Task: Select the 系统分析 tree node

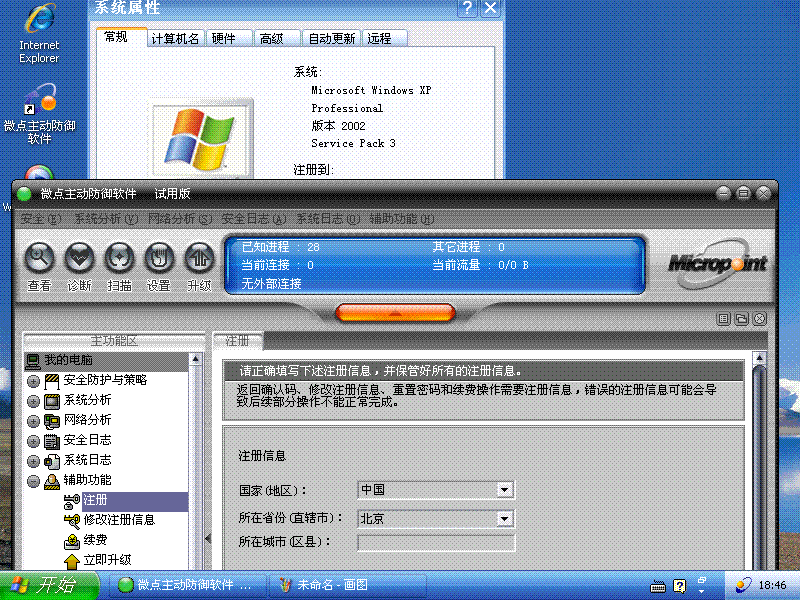Action: 87,400
